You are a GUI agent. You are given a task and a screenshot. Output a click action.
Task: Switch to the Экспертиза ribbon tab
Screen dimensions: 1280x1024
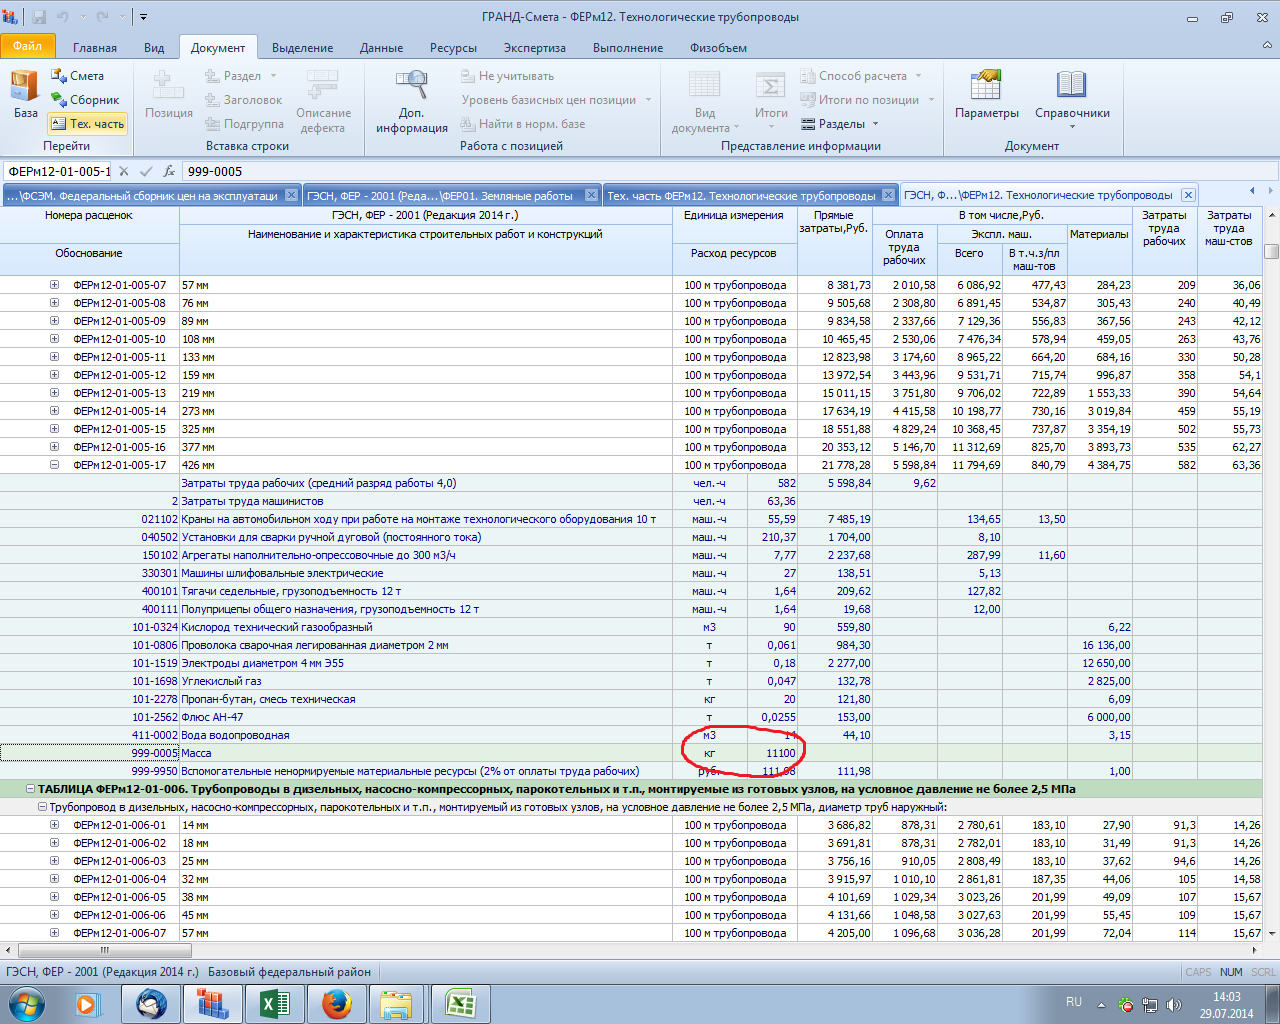[x=534, y=47]
